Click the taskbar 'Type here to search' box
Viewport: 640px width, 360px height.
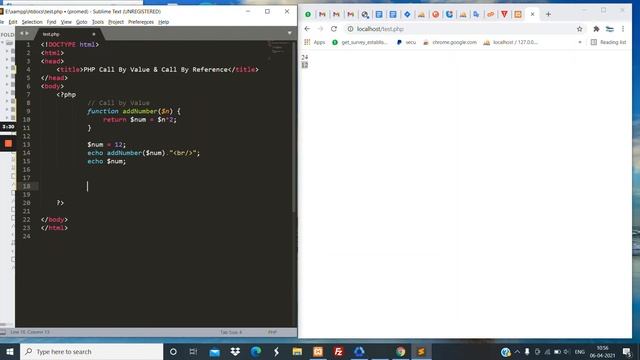92,351
